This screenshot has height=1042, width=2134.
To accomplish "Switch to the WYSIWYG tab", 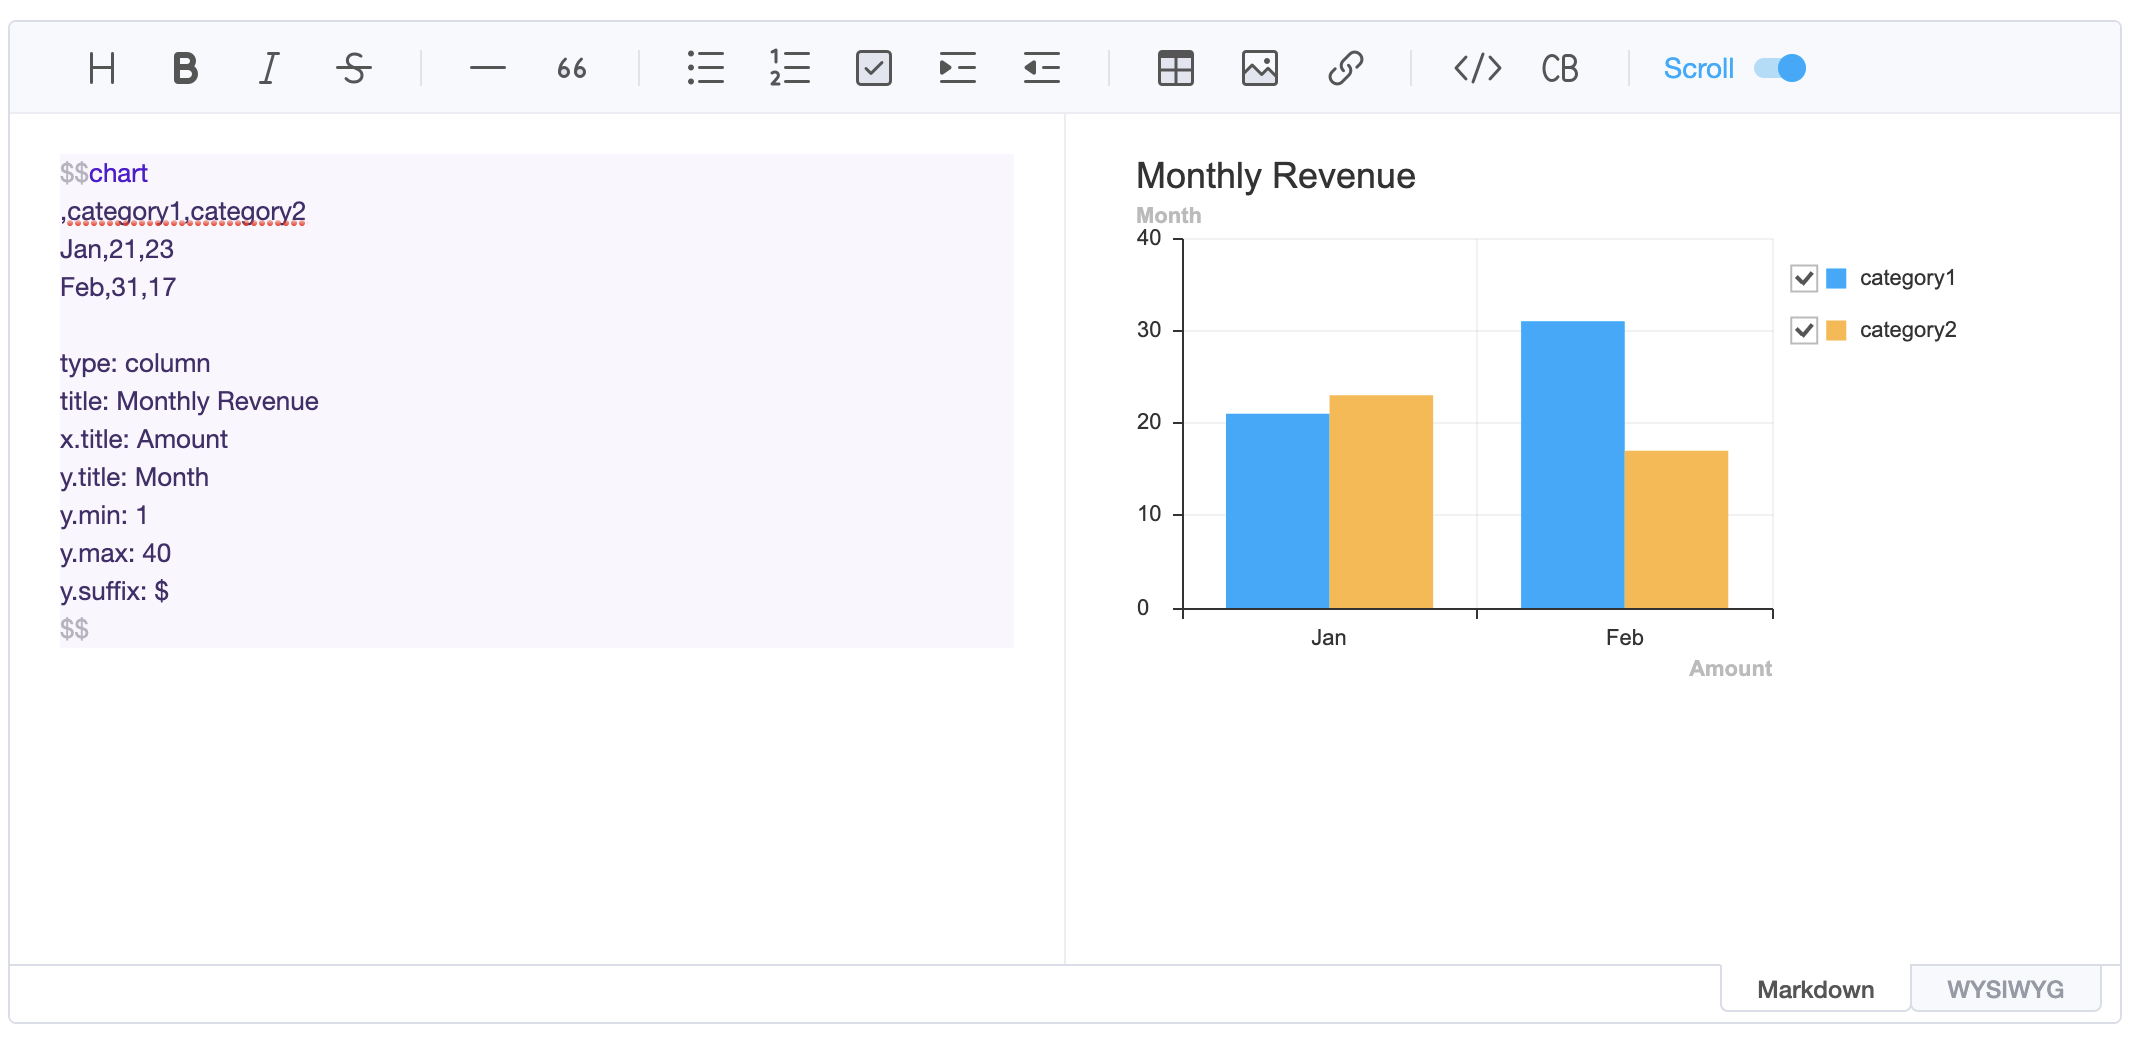I will point(2004,989).
